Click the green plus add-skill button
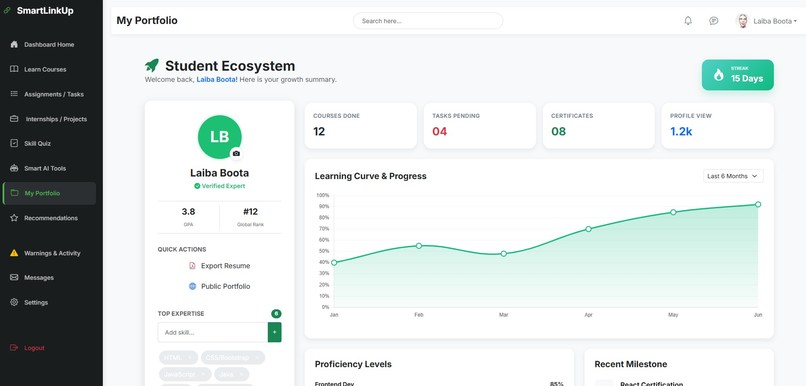This screenshot has width=806, height=386. tap(274, 333)
